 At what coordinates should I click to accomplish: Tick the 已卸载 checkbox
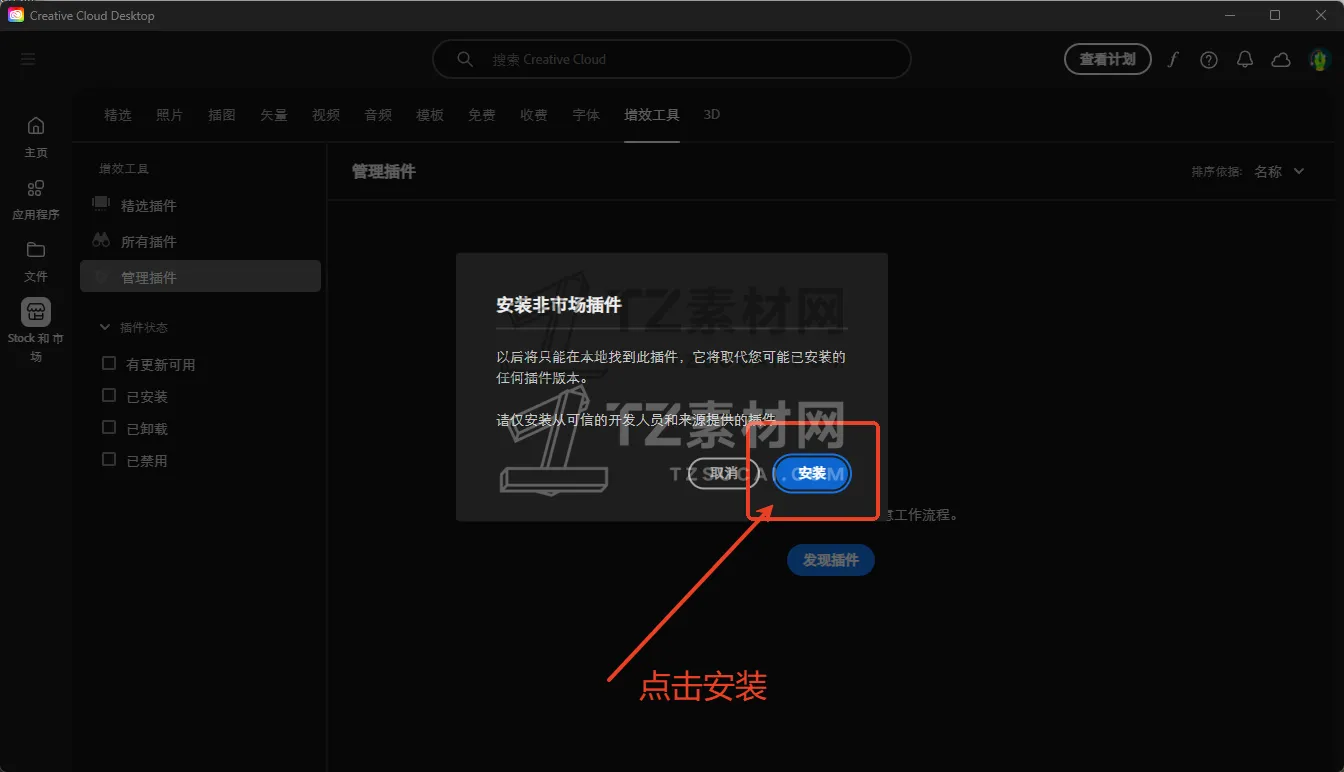coord(109,428)
